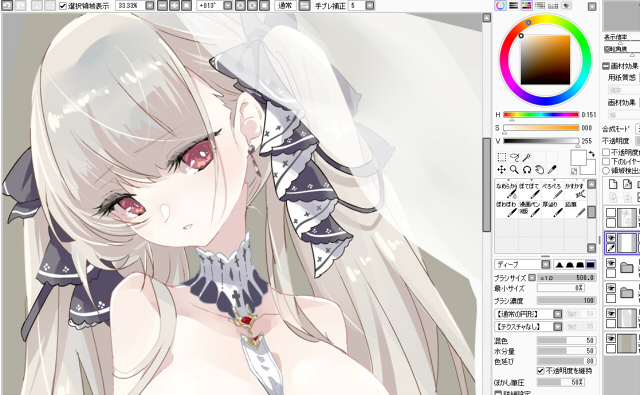Open the テクスチャなし texture dropdown

coord(558,326)
